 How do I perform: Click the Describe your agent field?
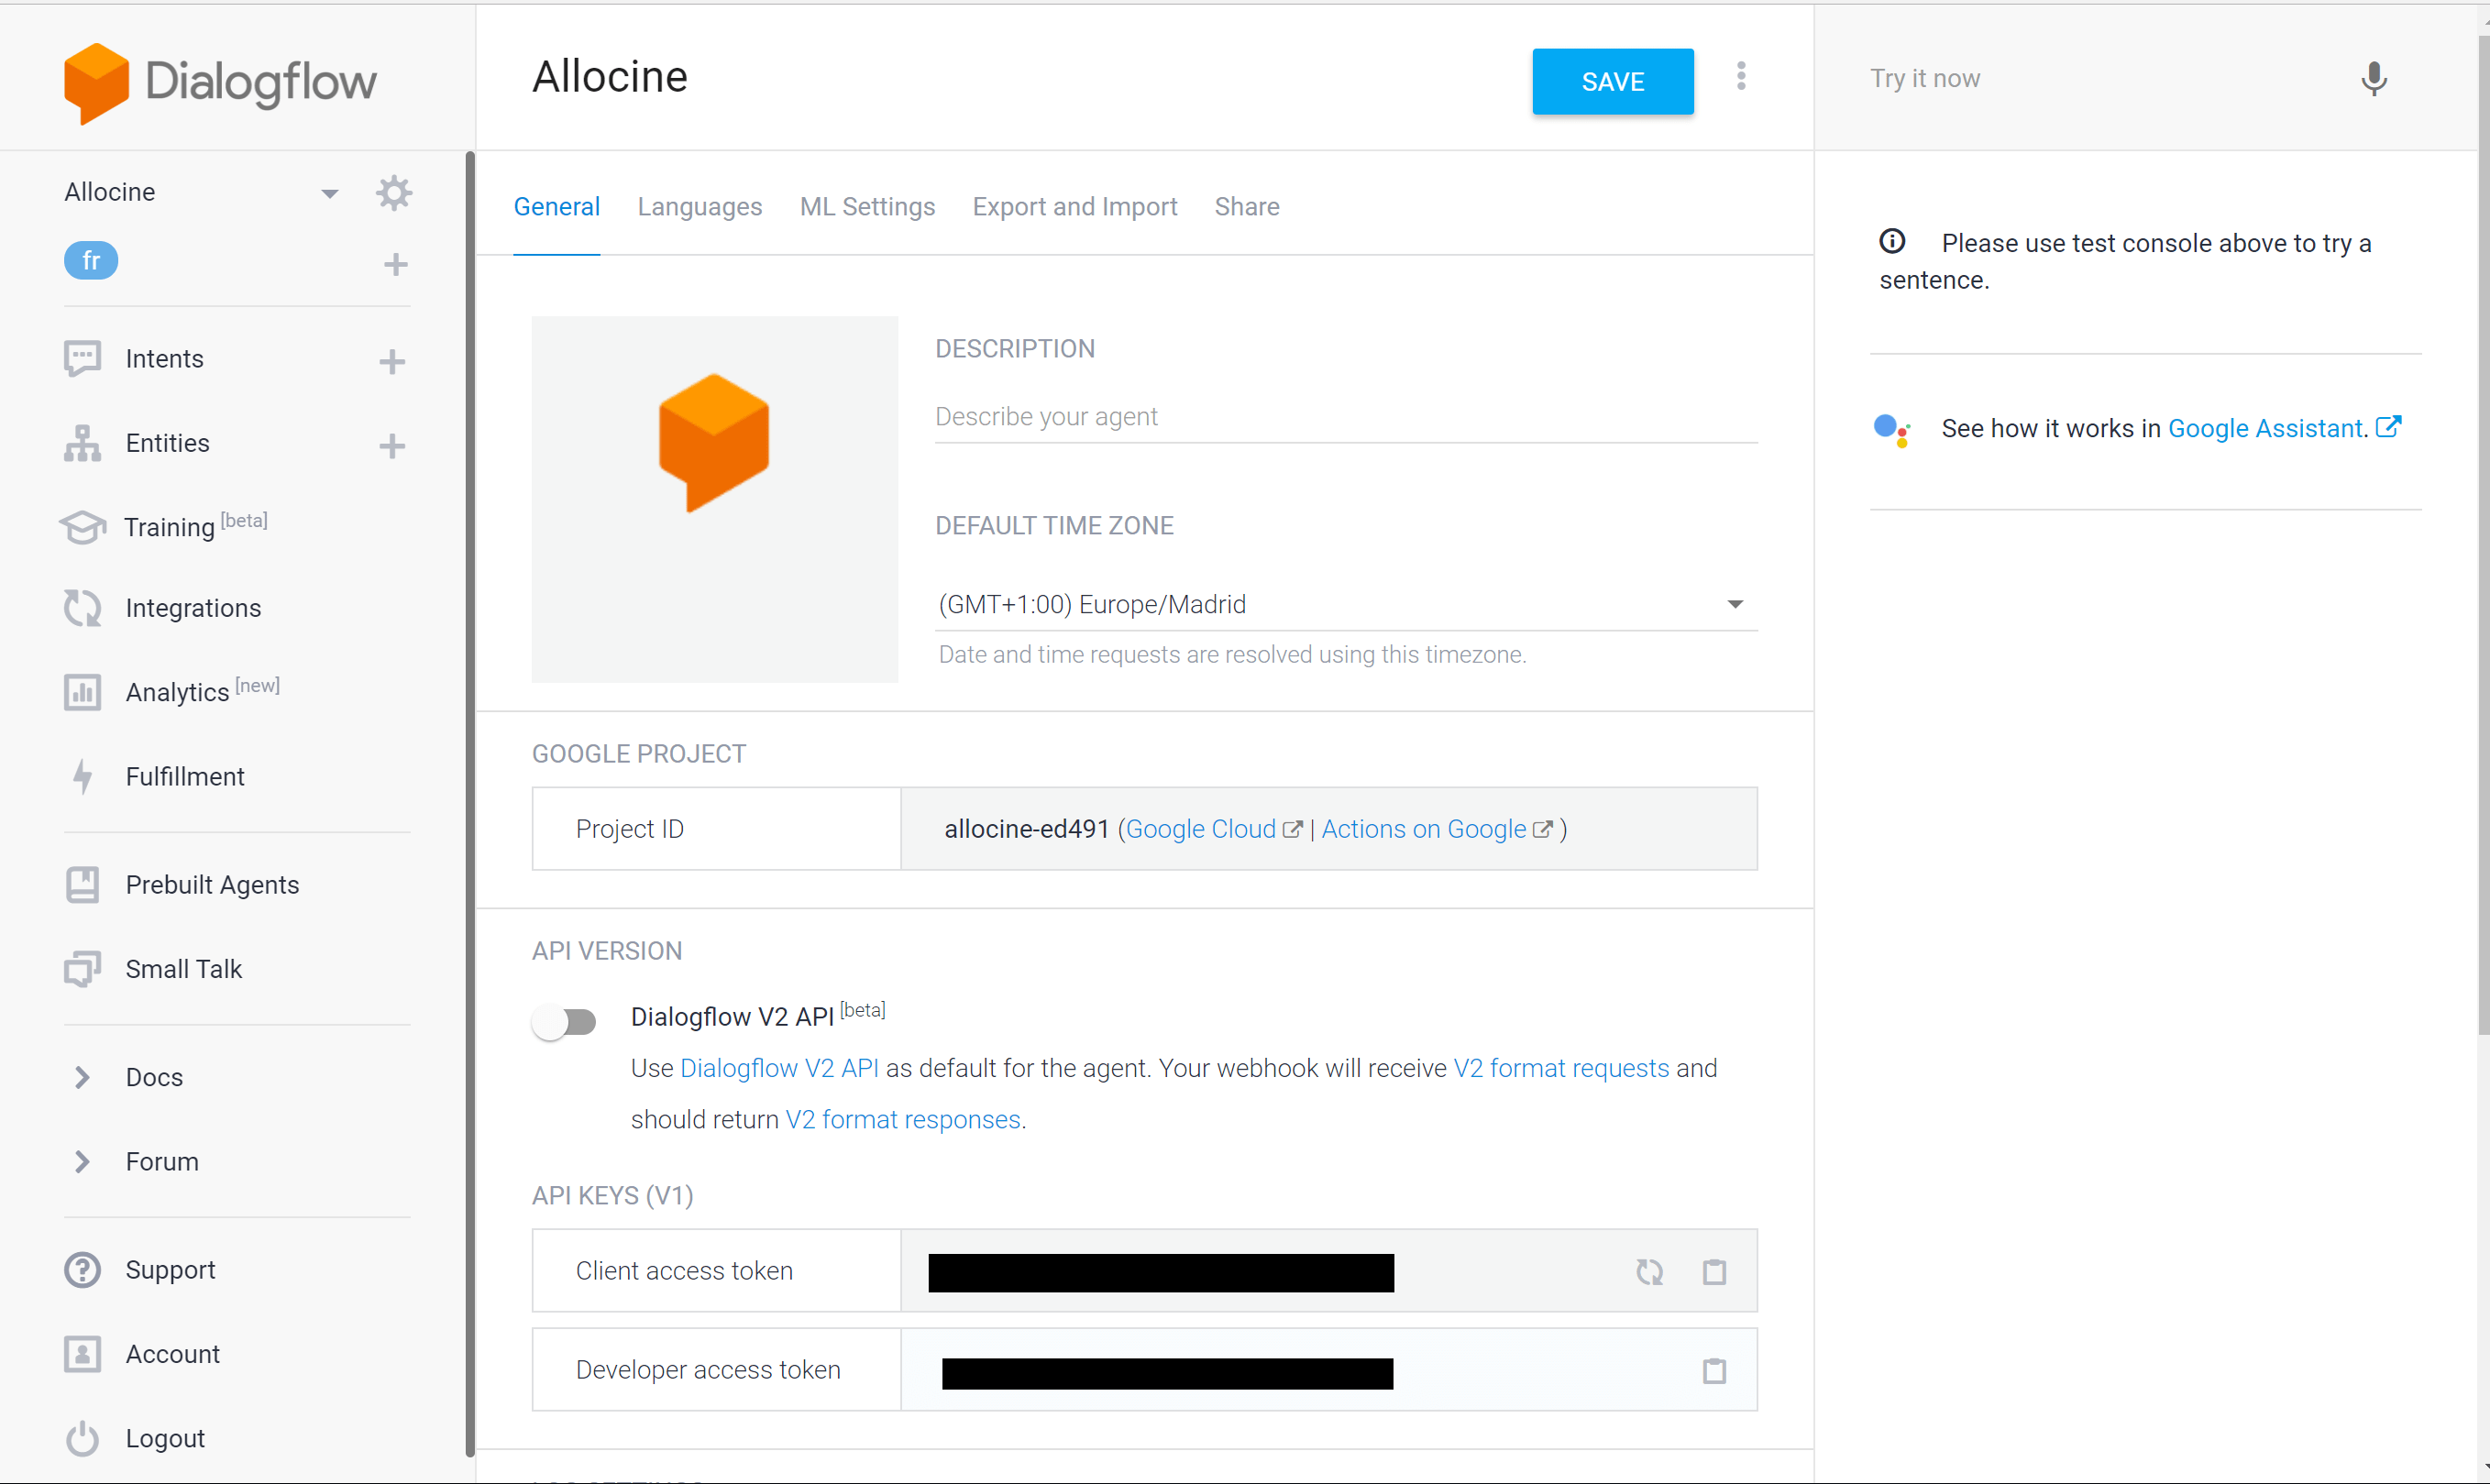pos(1346,417)
